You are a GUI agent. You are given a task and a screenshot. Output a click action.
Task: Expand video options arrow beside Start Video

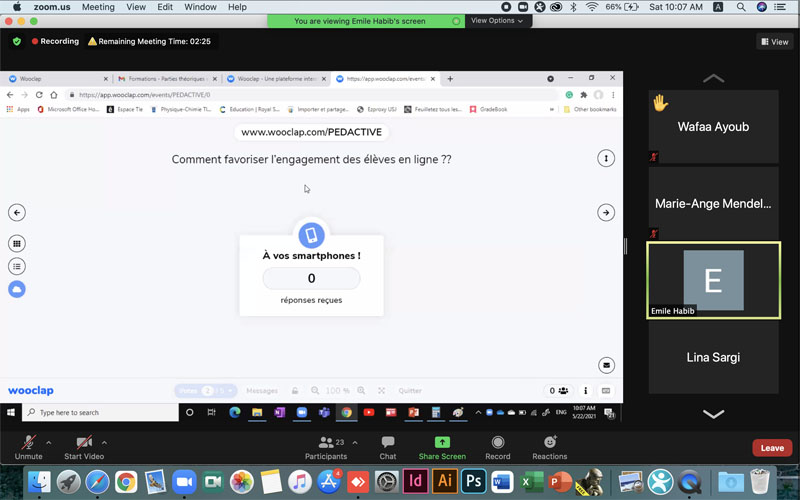coord(104,442)
